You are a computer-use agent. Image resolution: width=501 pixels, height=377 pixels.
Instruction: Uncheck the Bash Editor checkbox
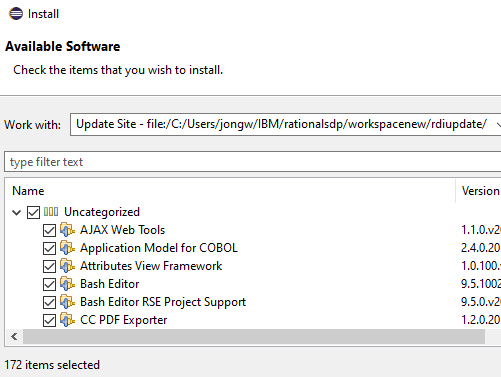49,284
